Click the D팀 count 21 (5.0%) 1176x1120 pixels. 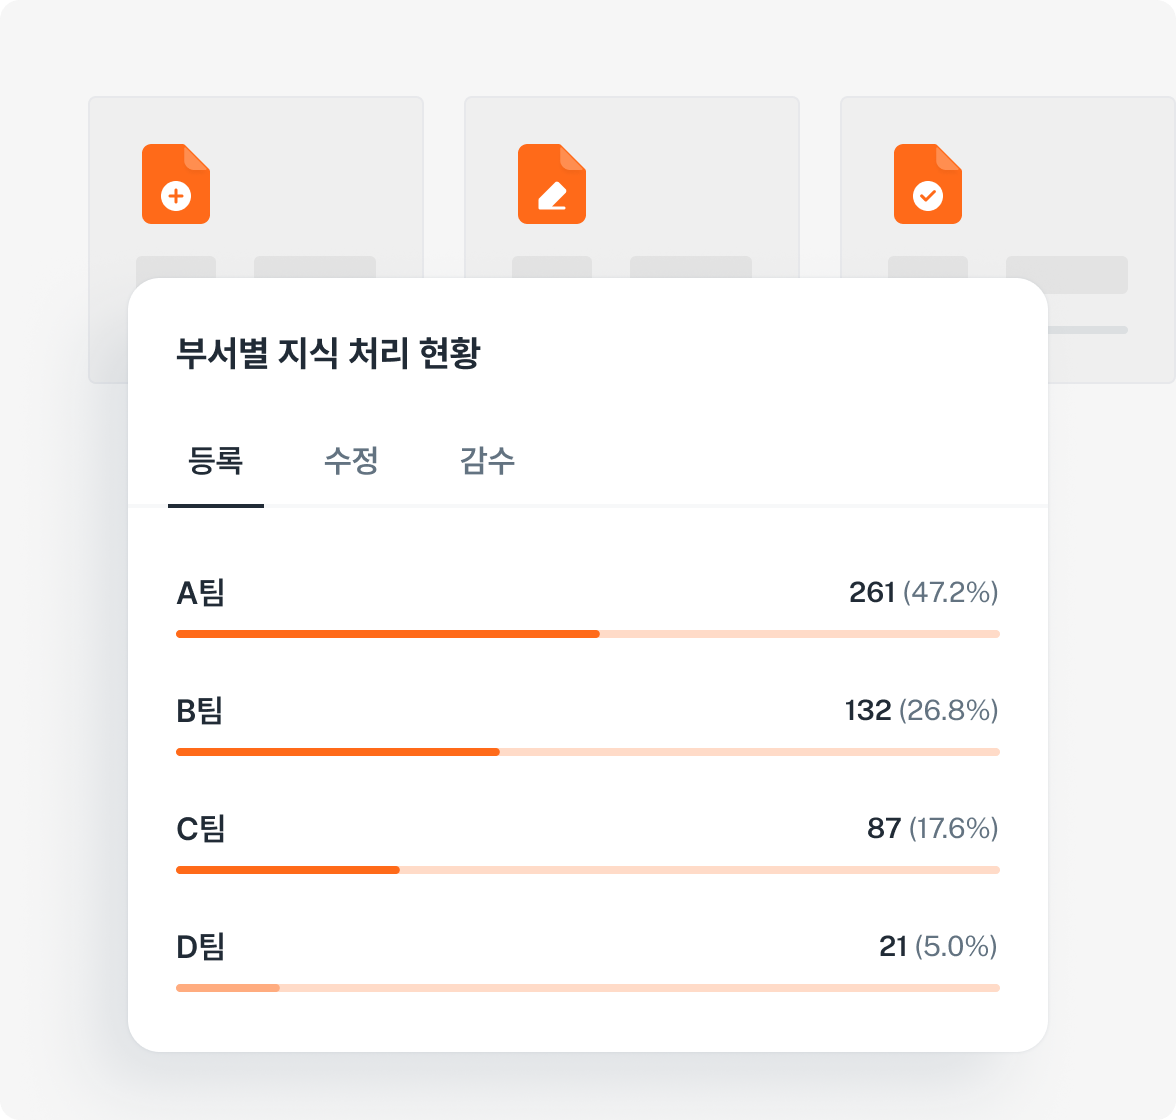(938, 947)
